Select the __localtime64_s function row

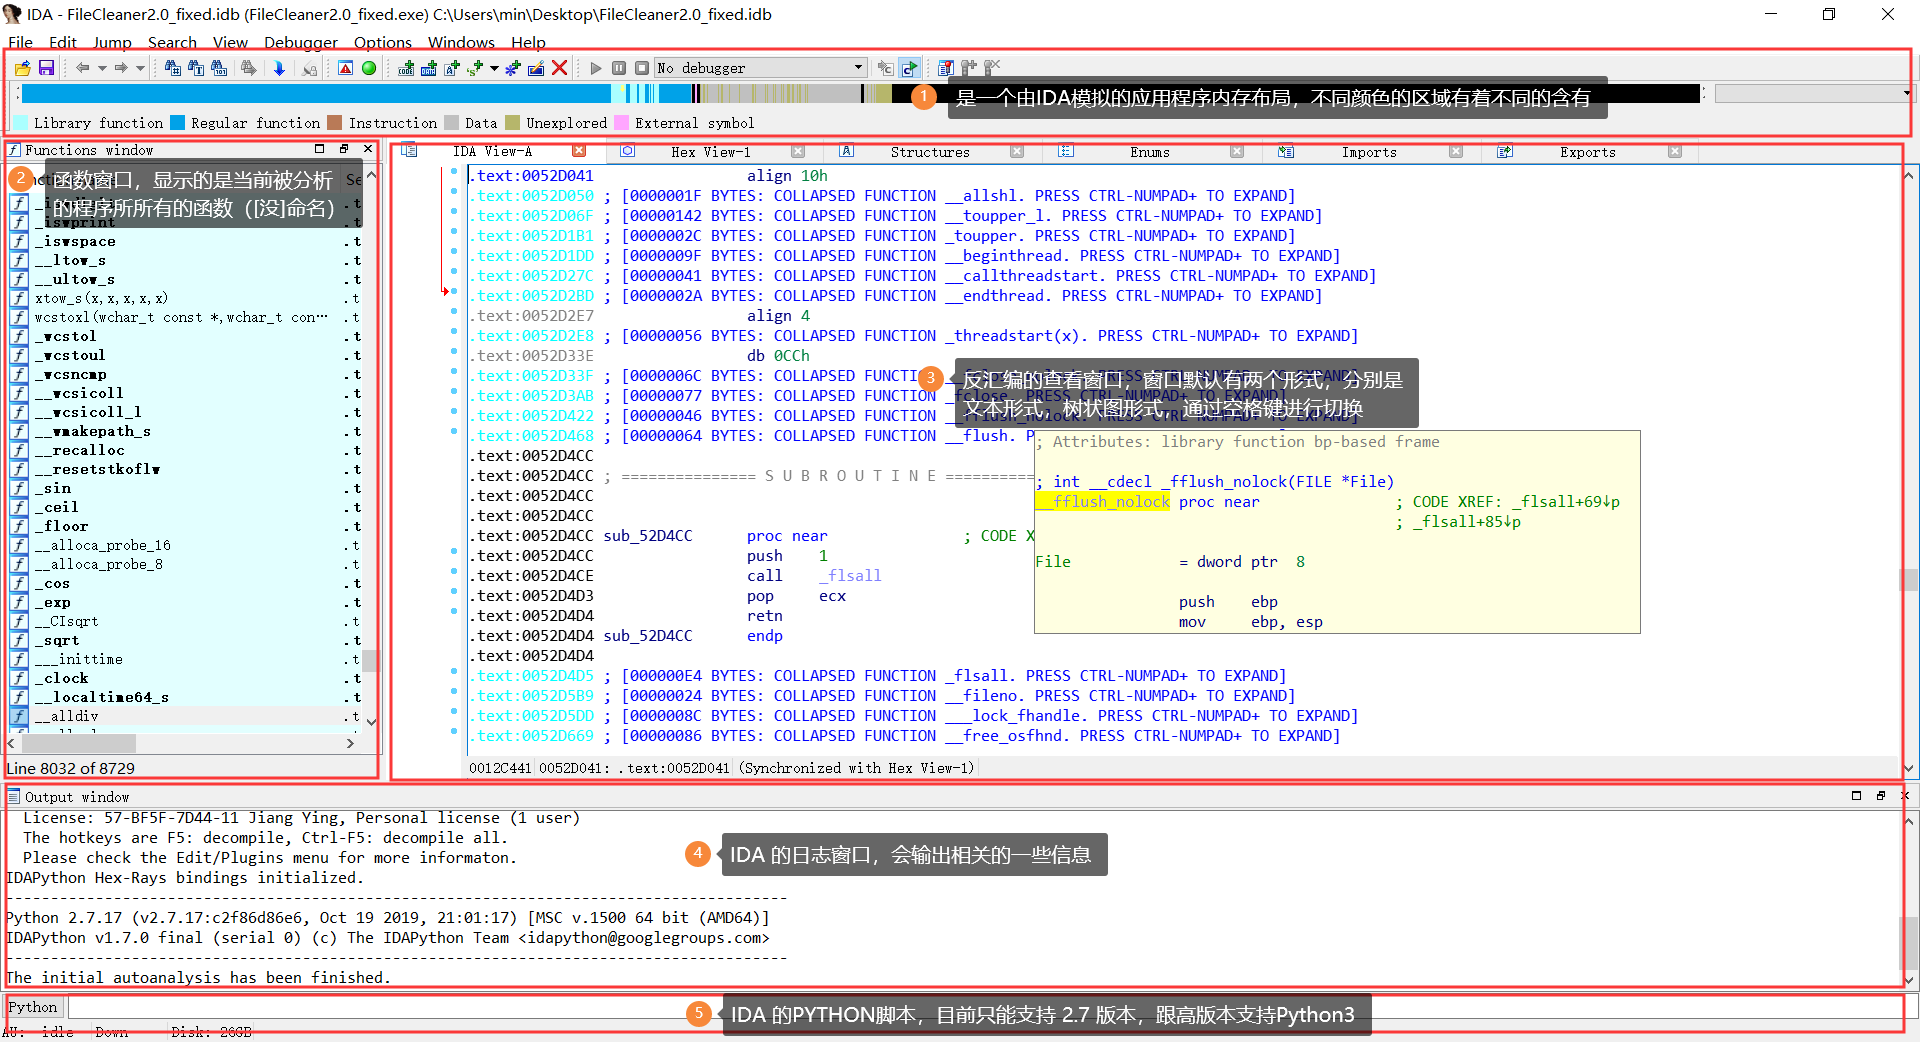point(186,698)
